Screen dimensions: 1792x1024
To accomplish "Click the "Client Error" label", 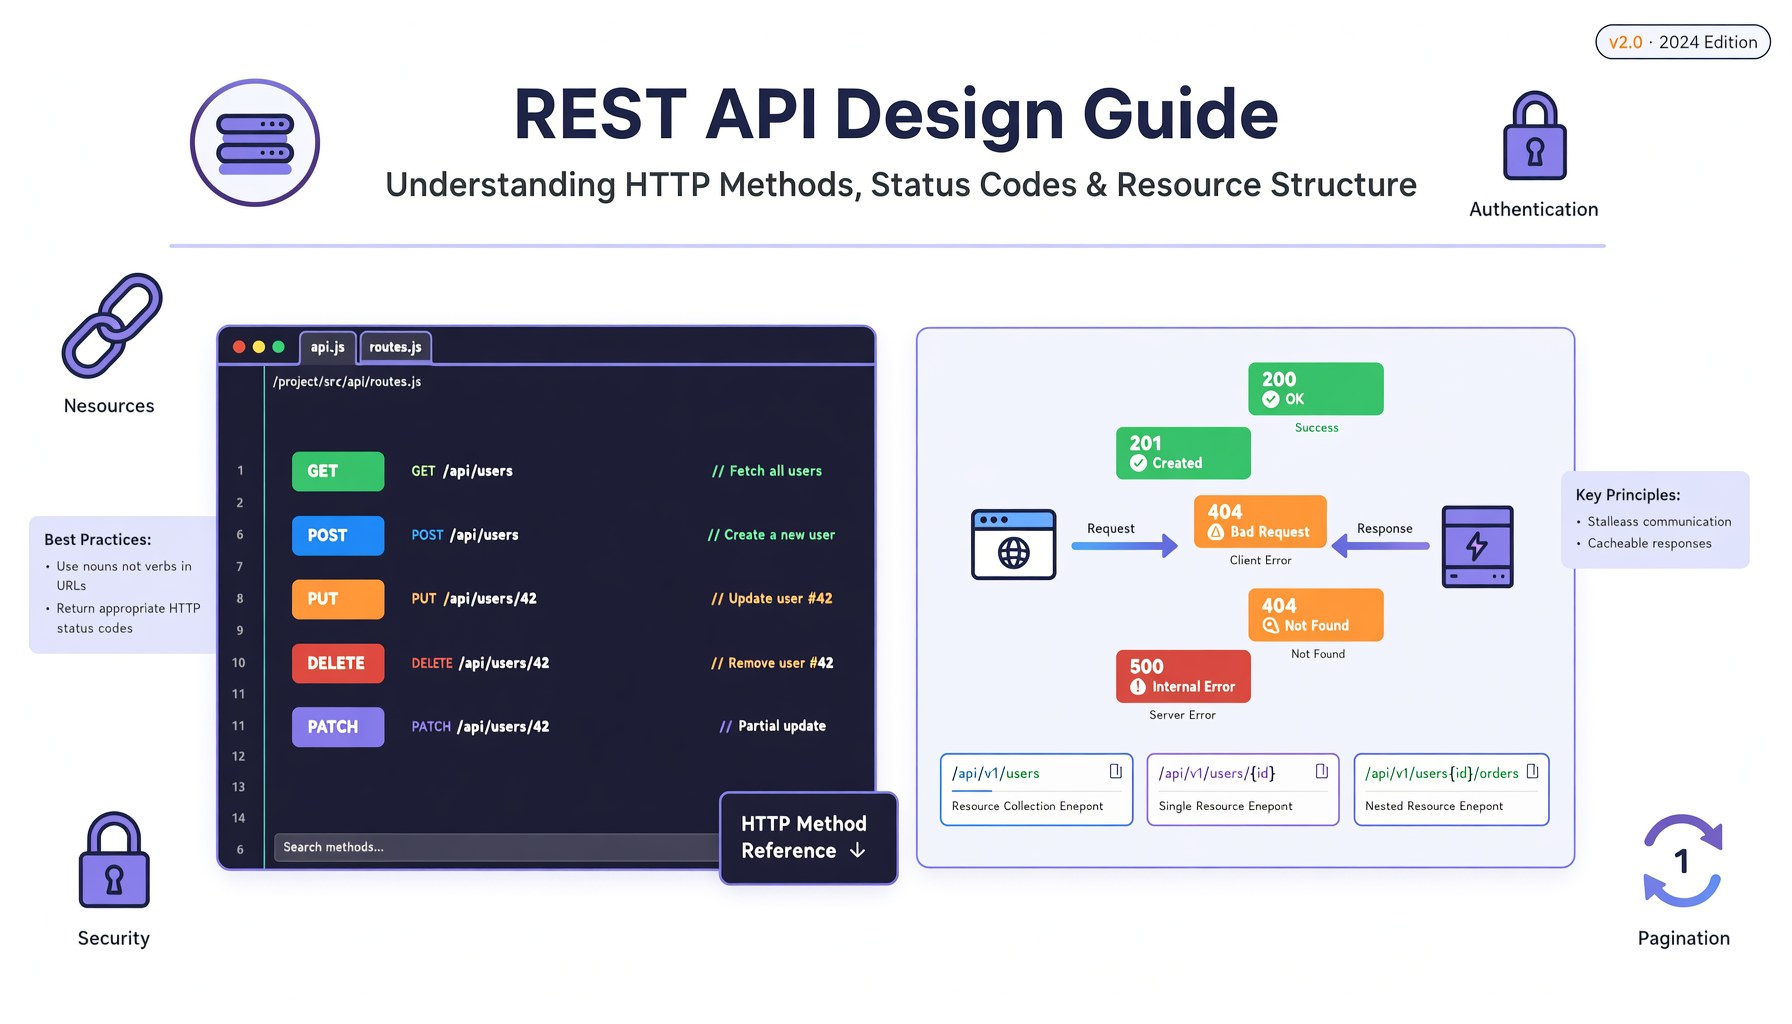I will point(1260,561).
